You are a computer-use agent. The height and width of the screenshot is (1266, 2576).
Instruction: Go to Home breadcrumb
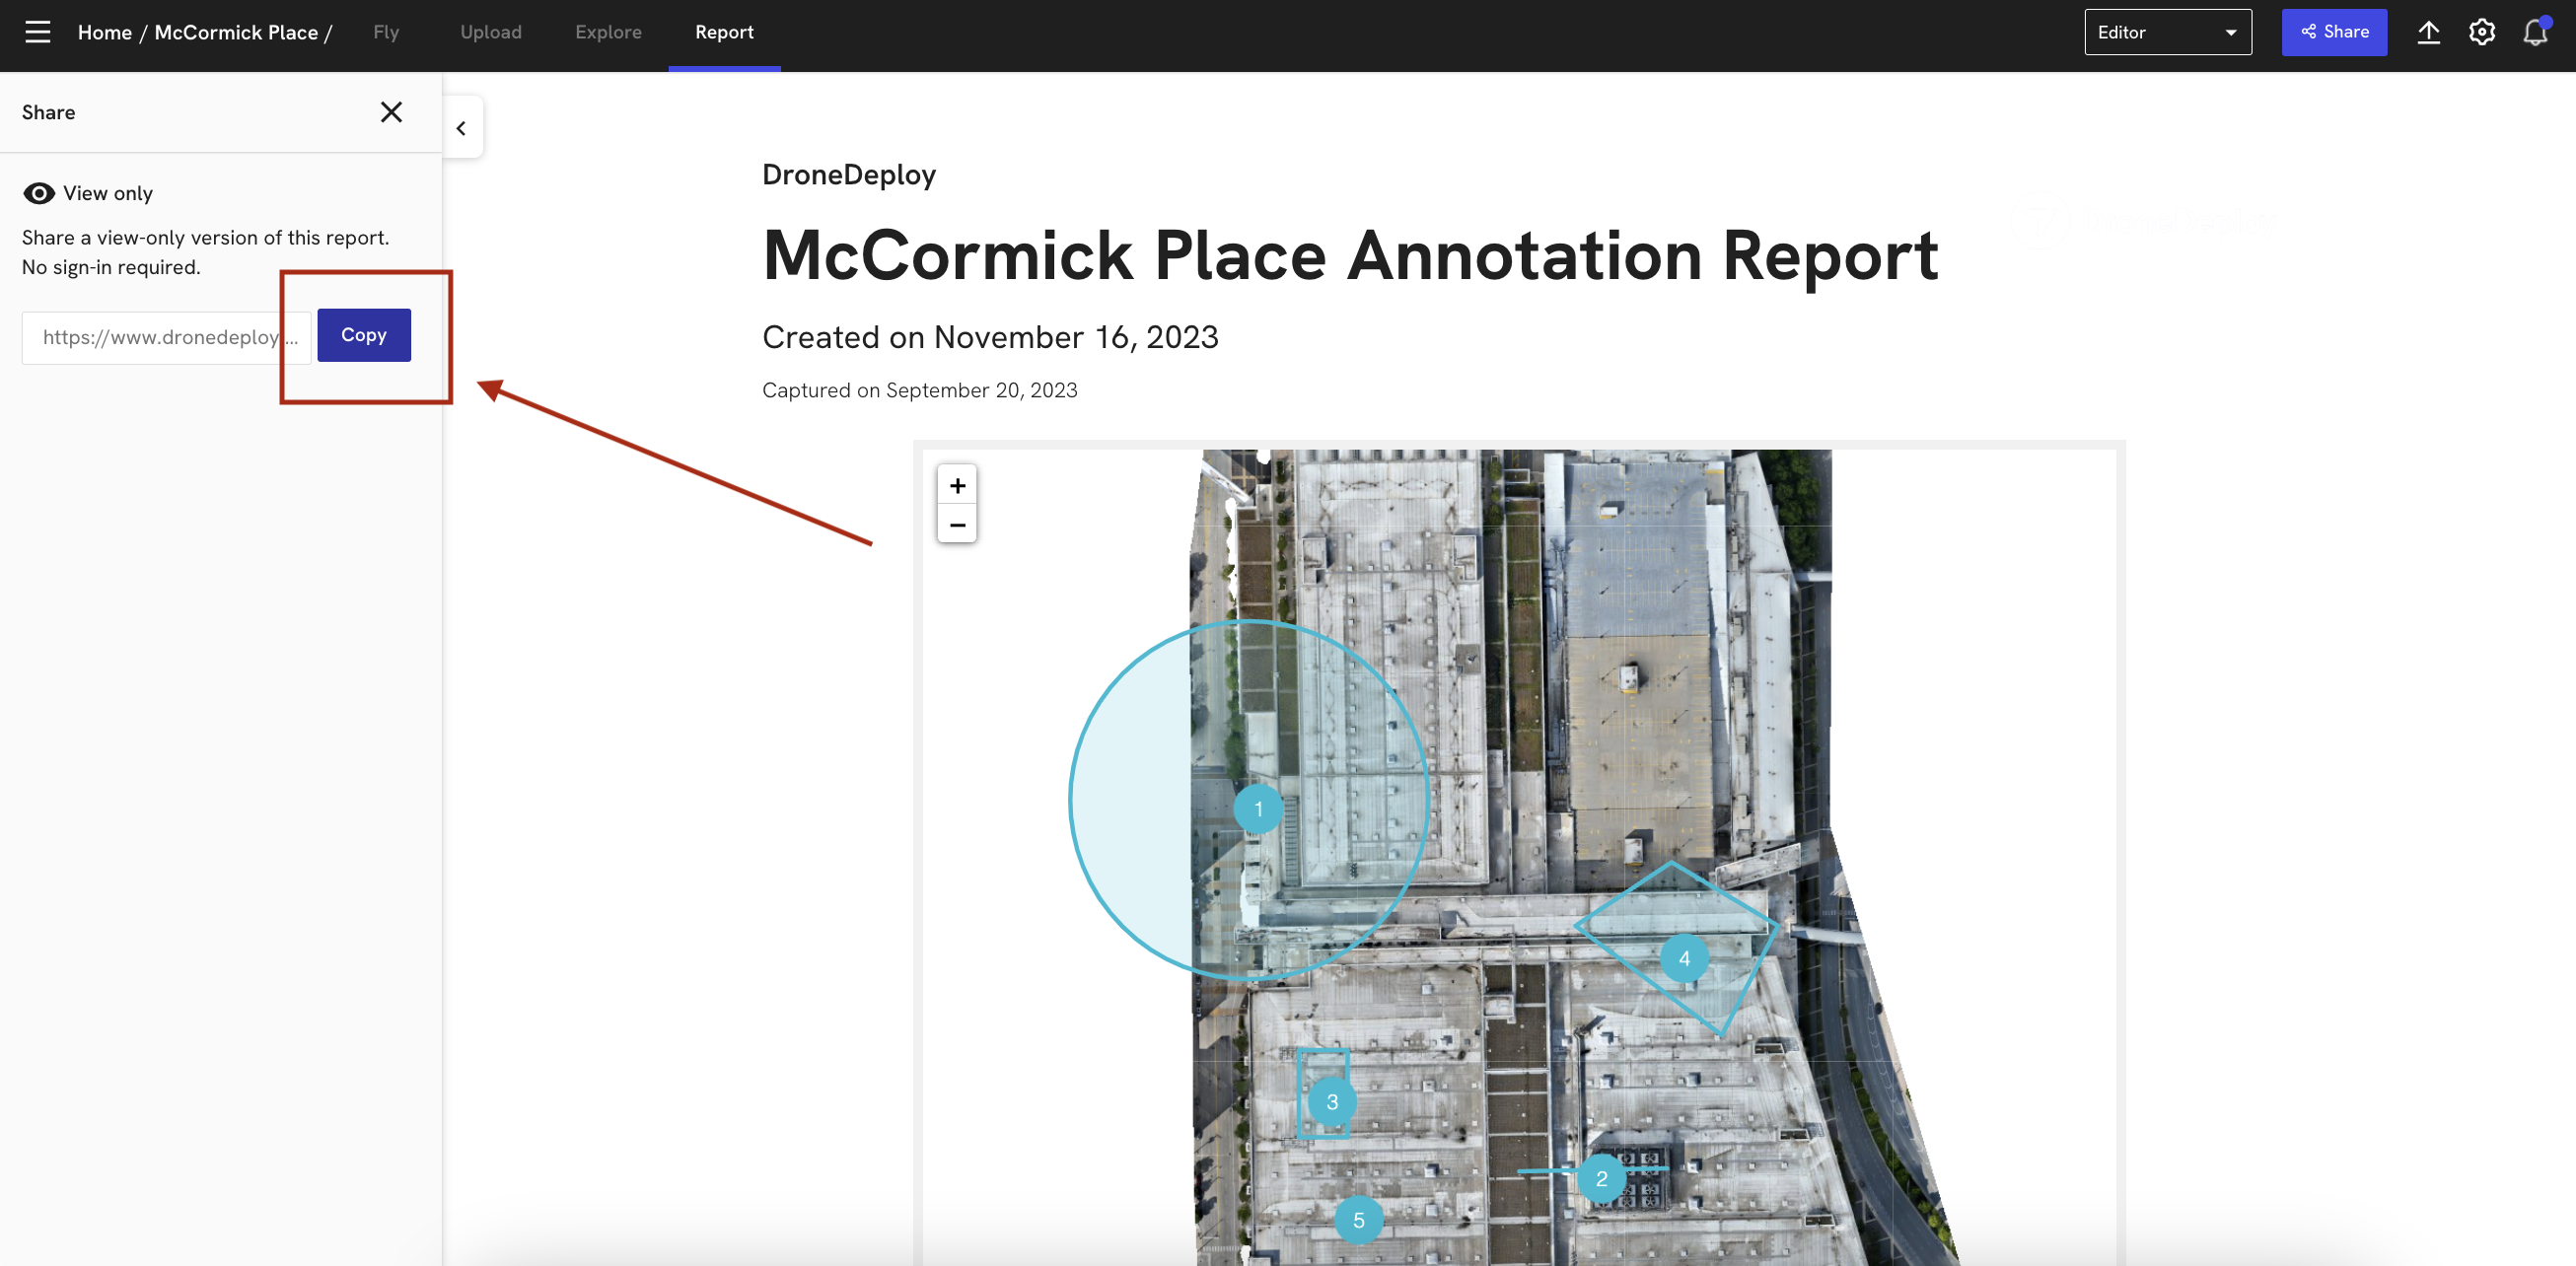105,32
